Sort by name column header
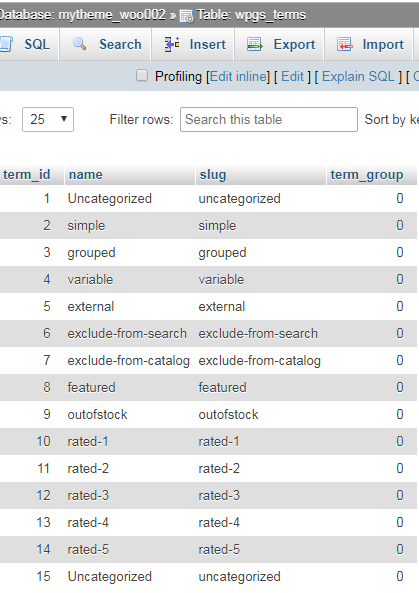The image size is (419, 593). (85, 175)
